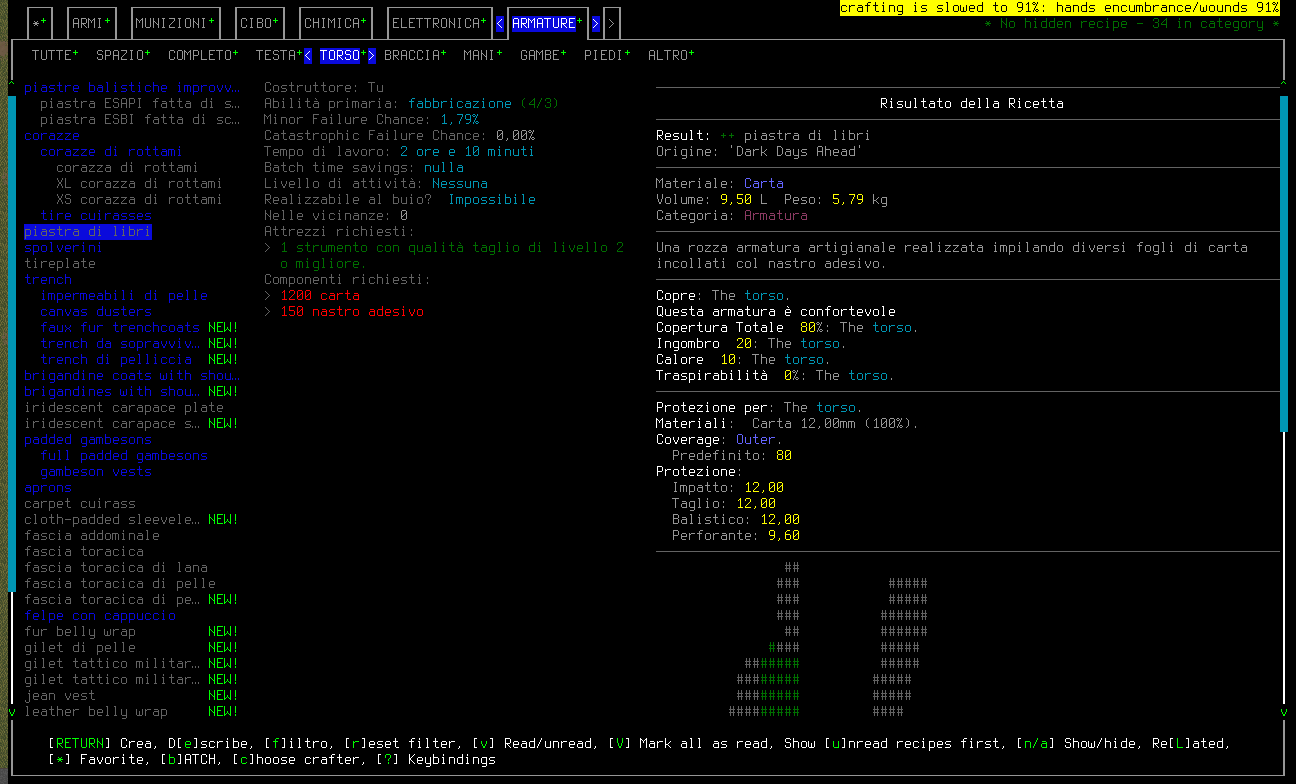This screenshot has width=1296, height=784.
Task: Select the 'XS corazza di rottami' recipe
Action: pyautogui.click(x=139, y=199)
